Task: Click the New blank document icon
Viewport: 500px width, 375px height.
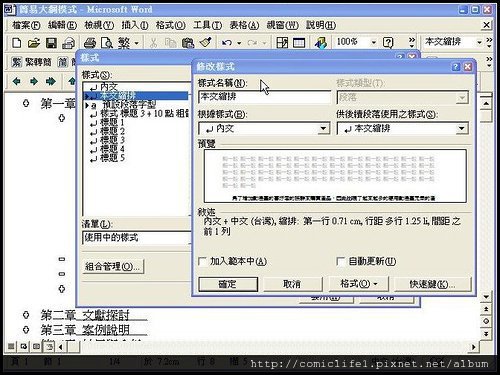Action: (x=17, y=43)
